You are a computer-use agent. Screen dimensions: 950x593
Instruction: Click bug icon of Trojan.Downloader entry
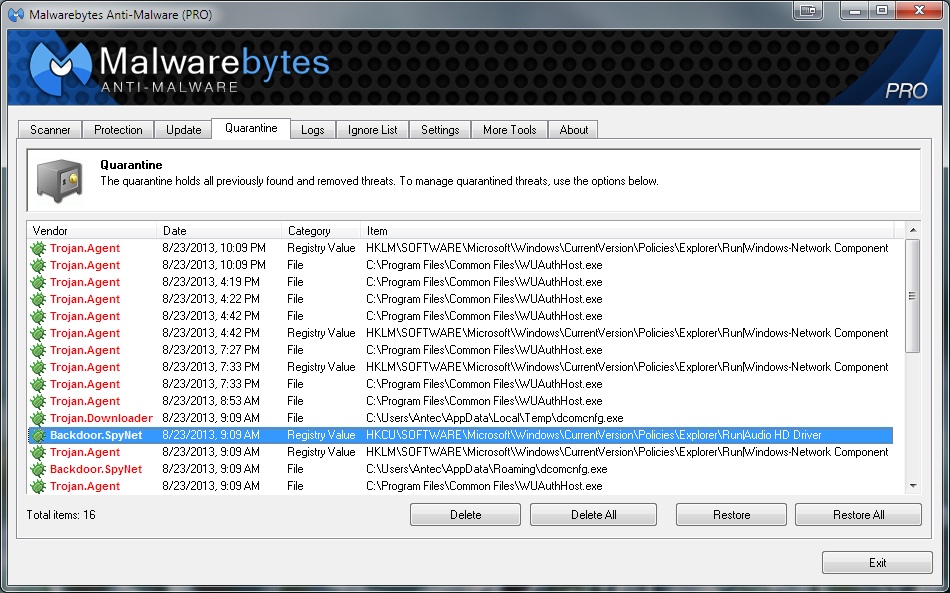coord(38,418)
